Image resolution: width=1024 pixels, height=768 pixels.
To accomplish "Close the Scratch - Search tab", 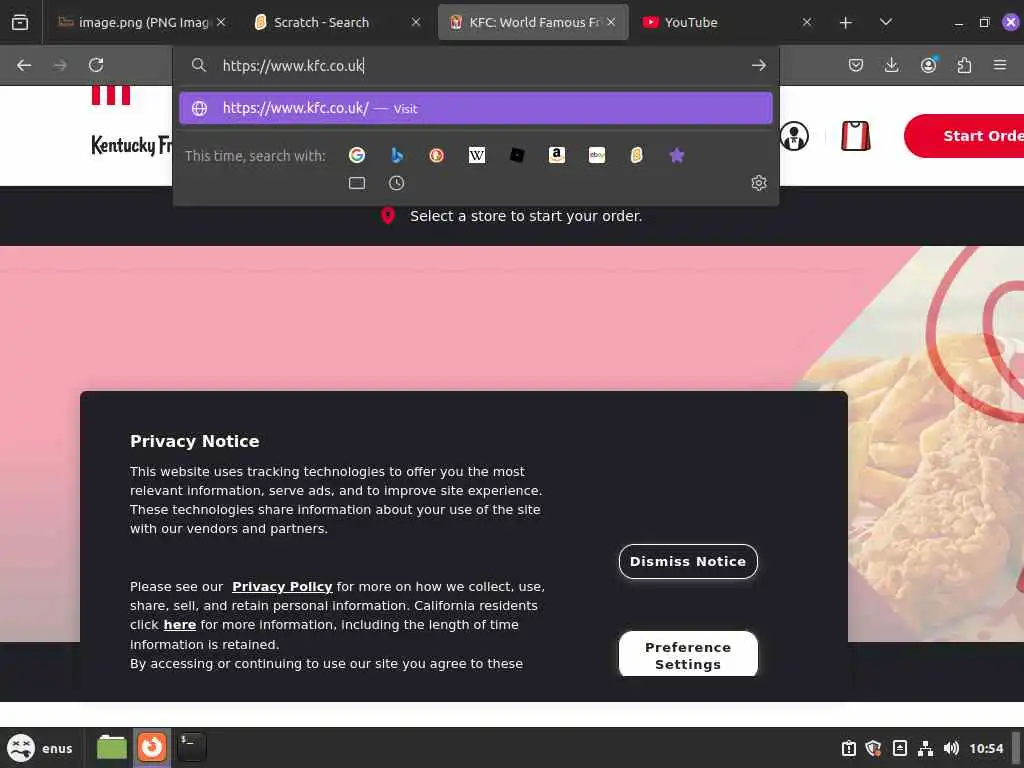I will click(x=416, y=22).
